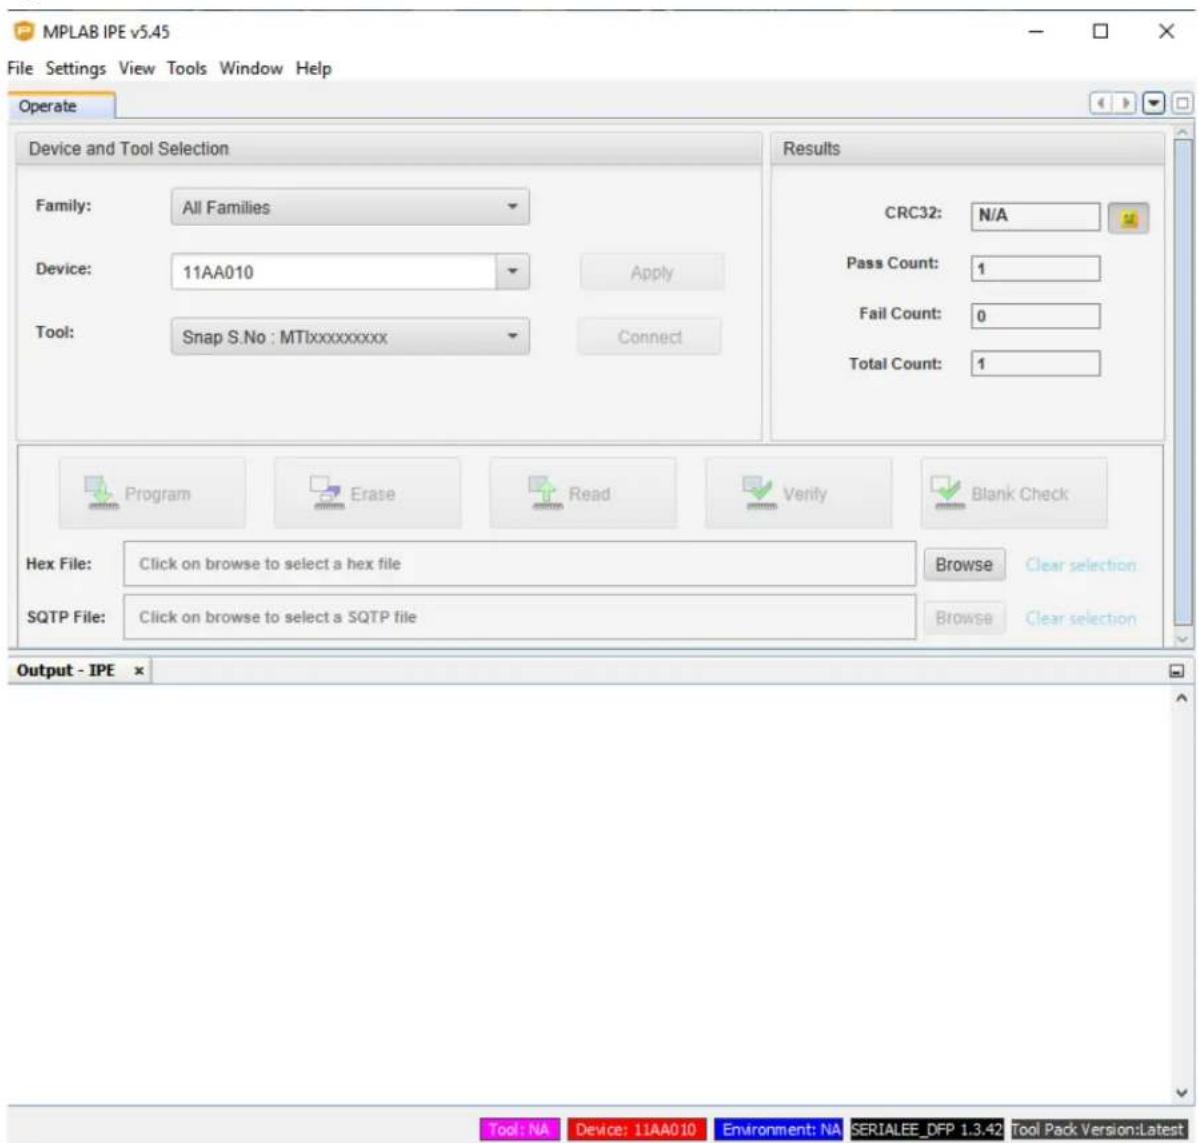Click the 'Tool Pack Version:Latest' status entry

tap(1098, 1129)
